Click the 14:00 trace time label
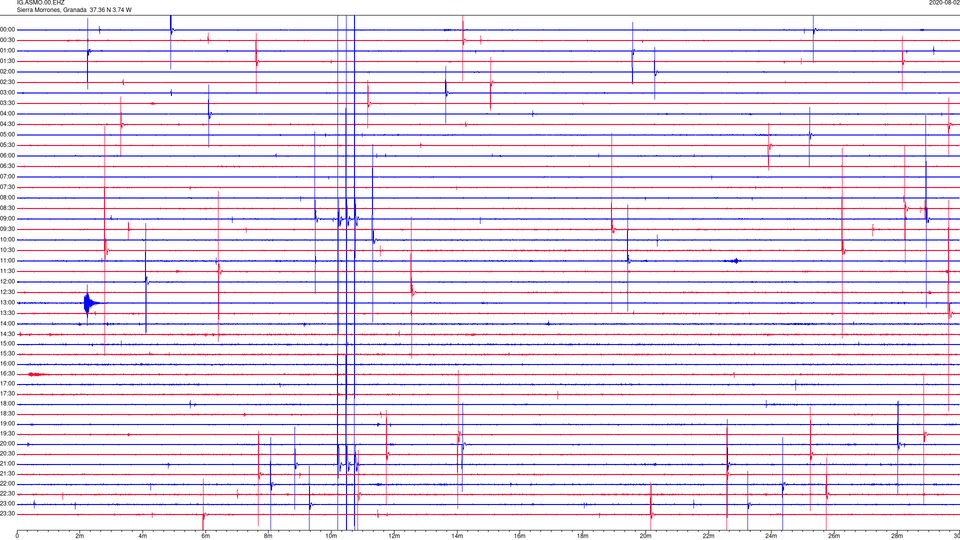The height and width of the screenshot is (540, 960). pyautogui.click(x=8, y=323)
